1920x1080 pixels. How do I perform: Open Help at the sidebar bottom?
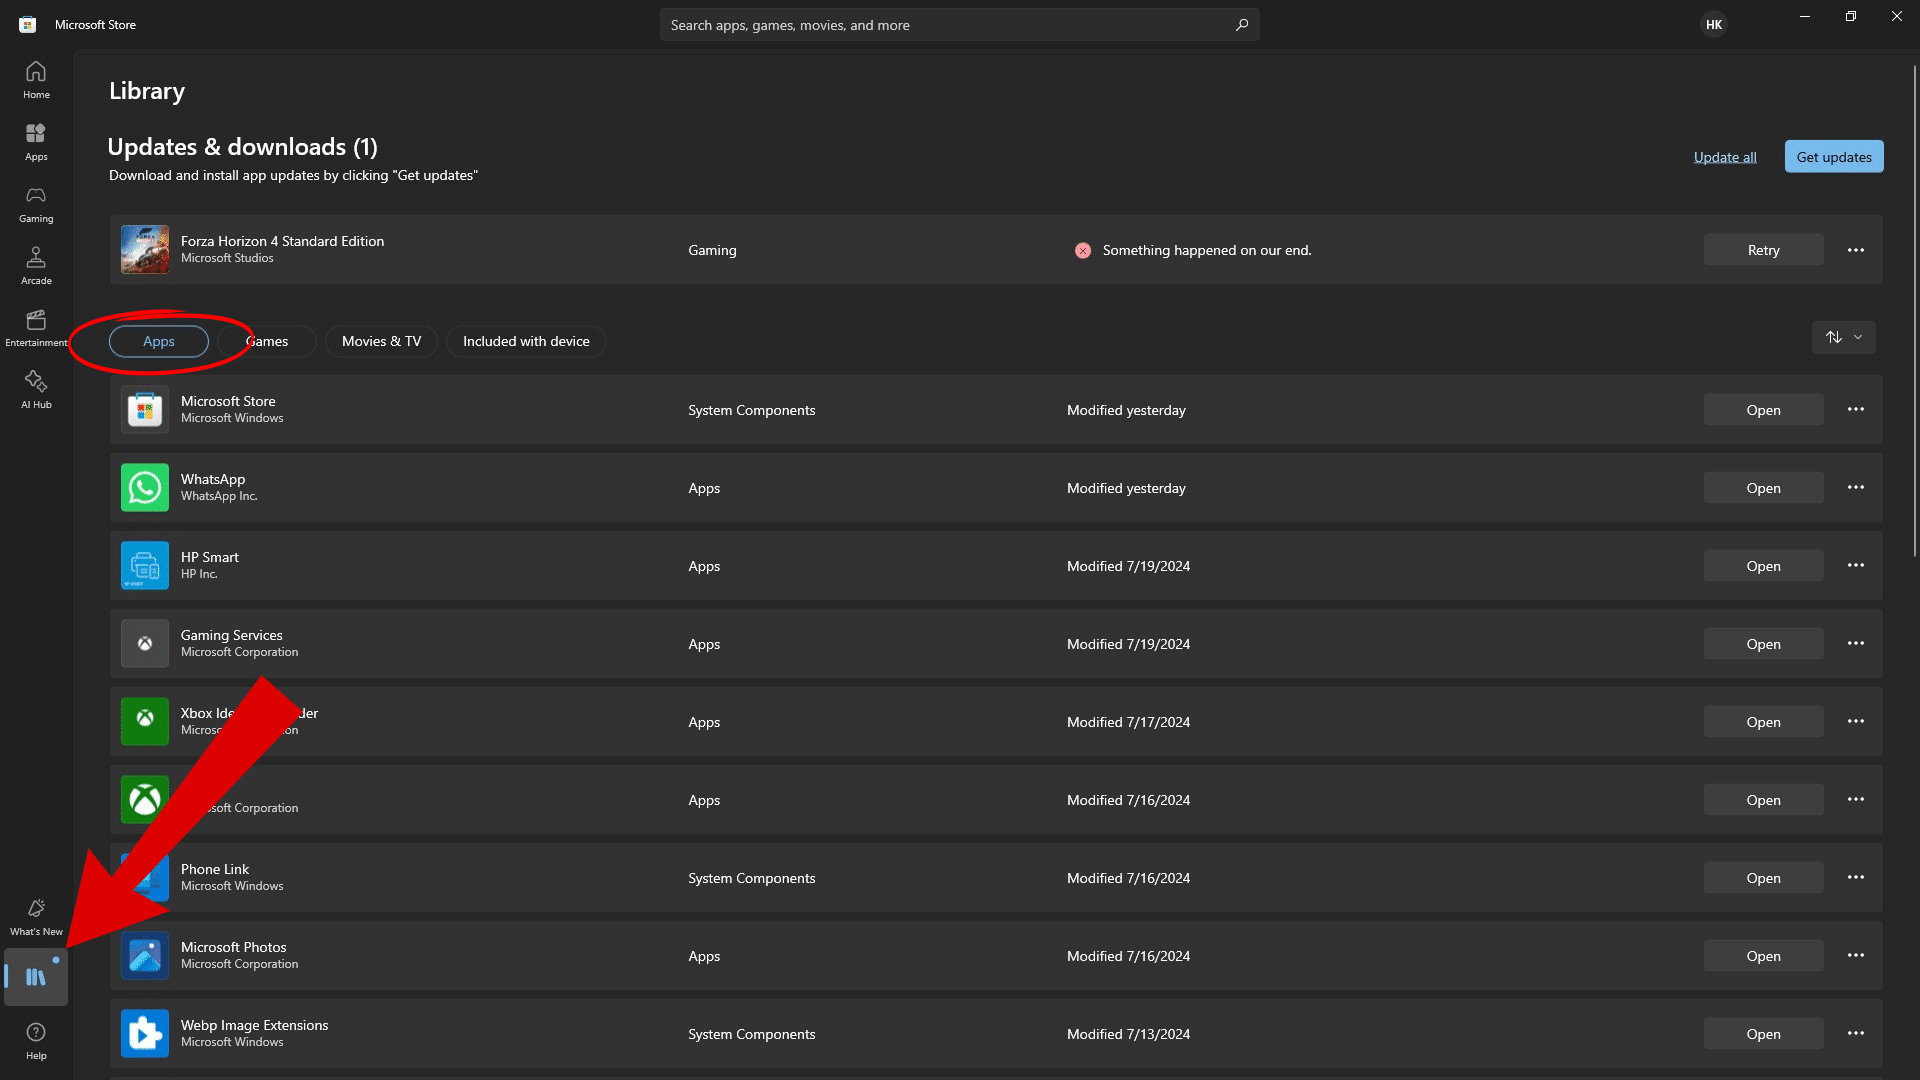(x=36, y=1041)
